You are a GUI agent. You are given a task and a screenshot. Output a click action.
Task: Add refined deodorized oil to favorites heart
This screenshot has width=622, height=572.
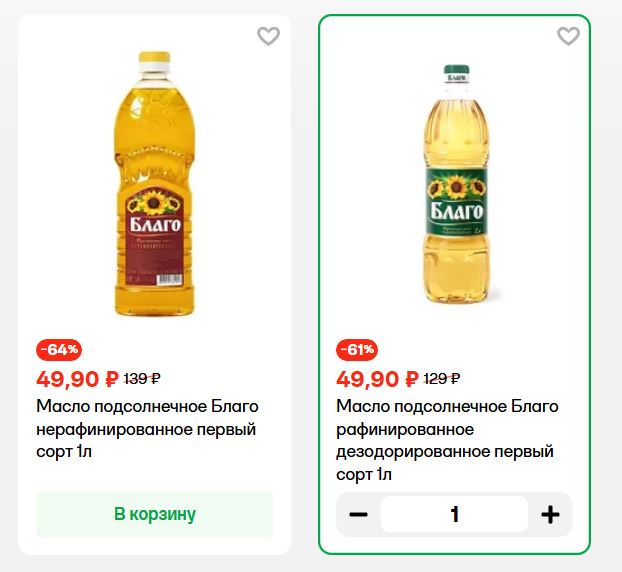pos(568,37)
